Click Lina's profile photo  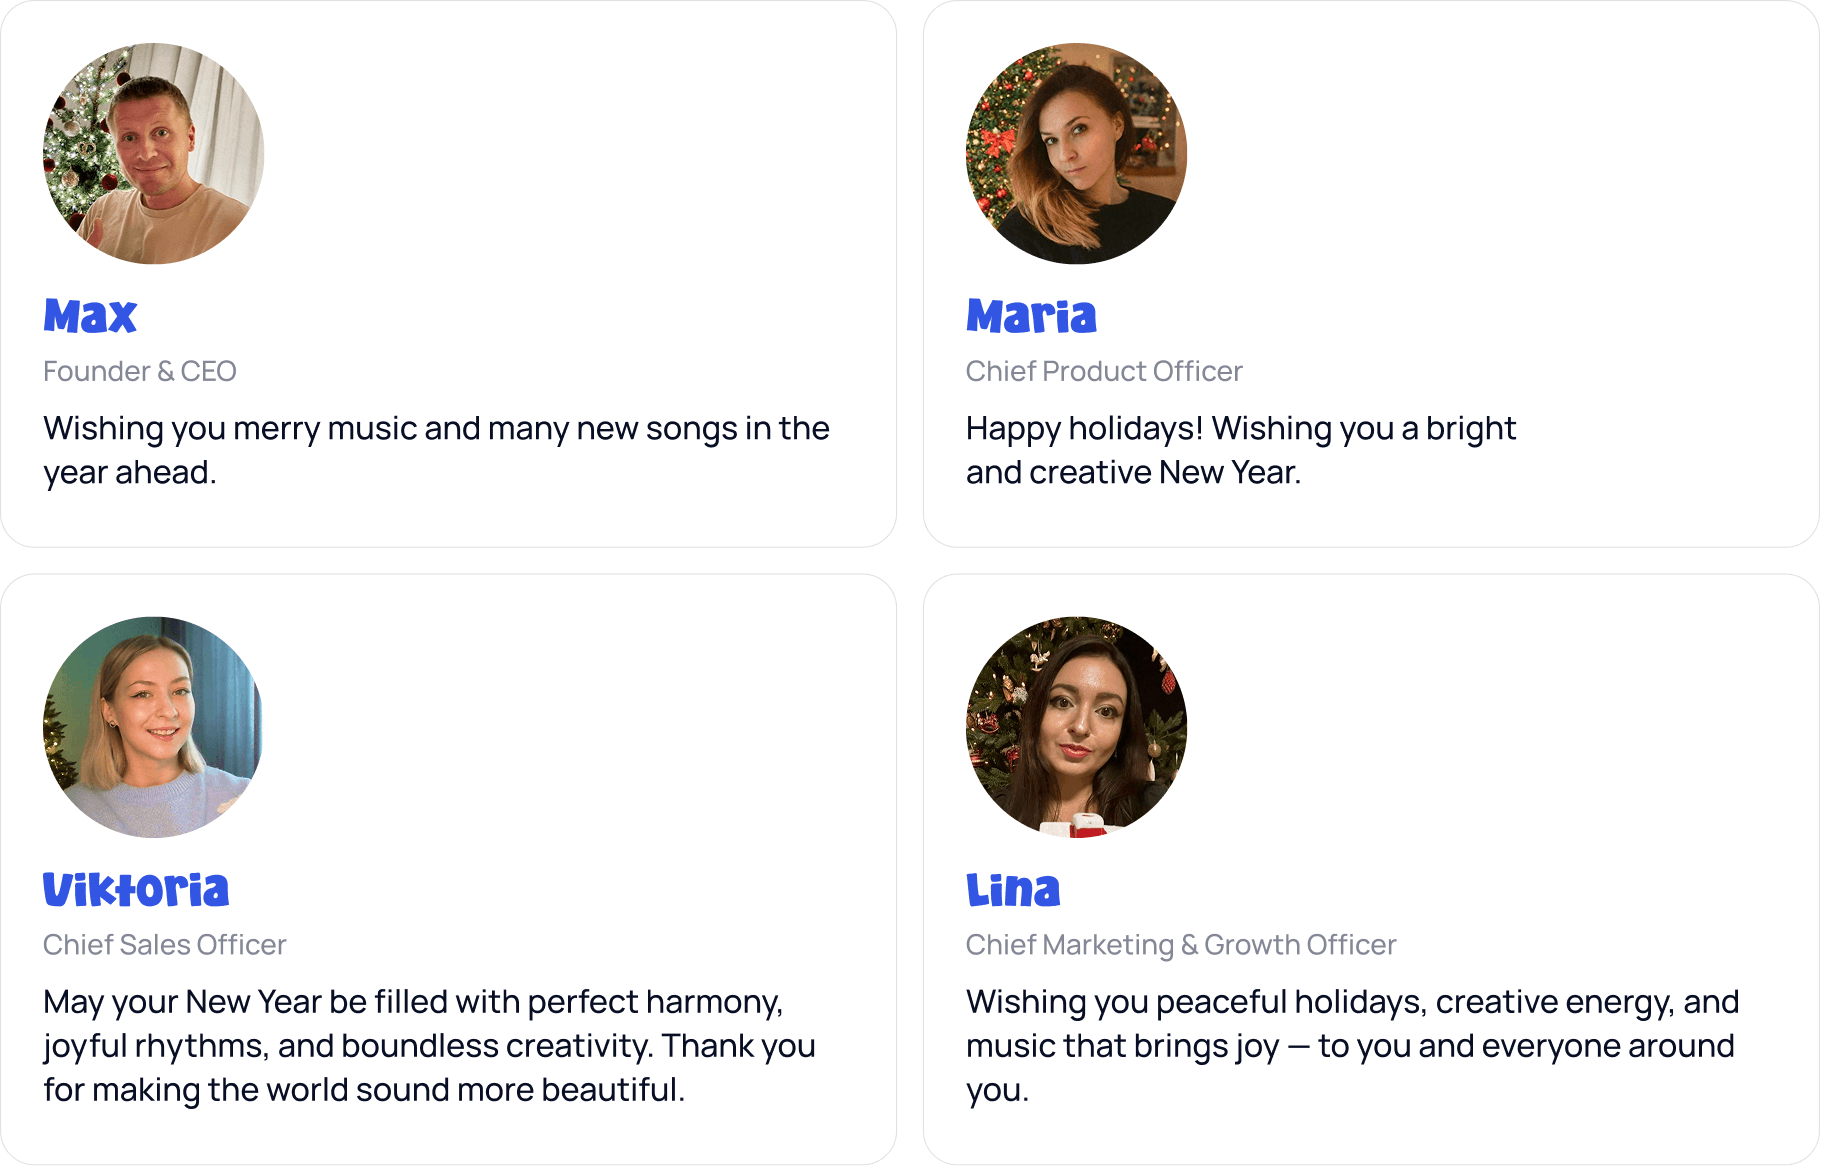tap(1076, 727)
